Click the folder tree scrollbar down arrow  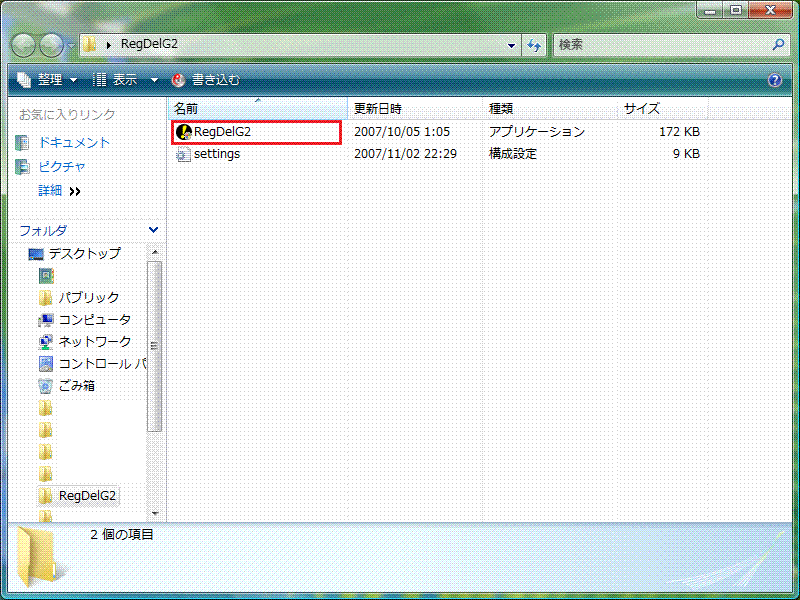(x=155, y=513)
